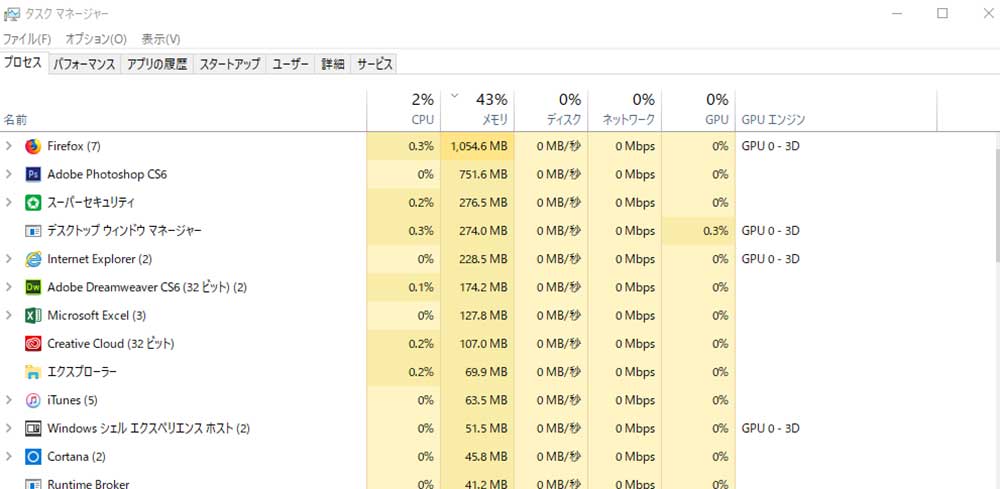Click the Firefox process icon
1000x489 pixels.
pos(33,147)
